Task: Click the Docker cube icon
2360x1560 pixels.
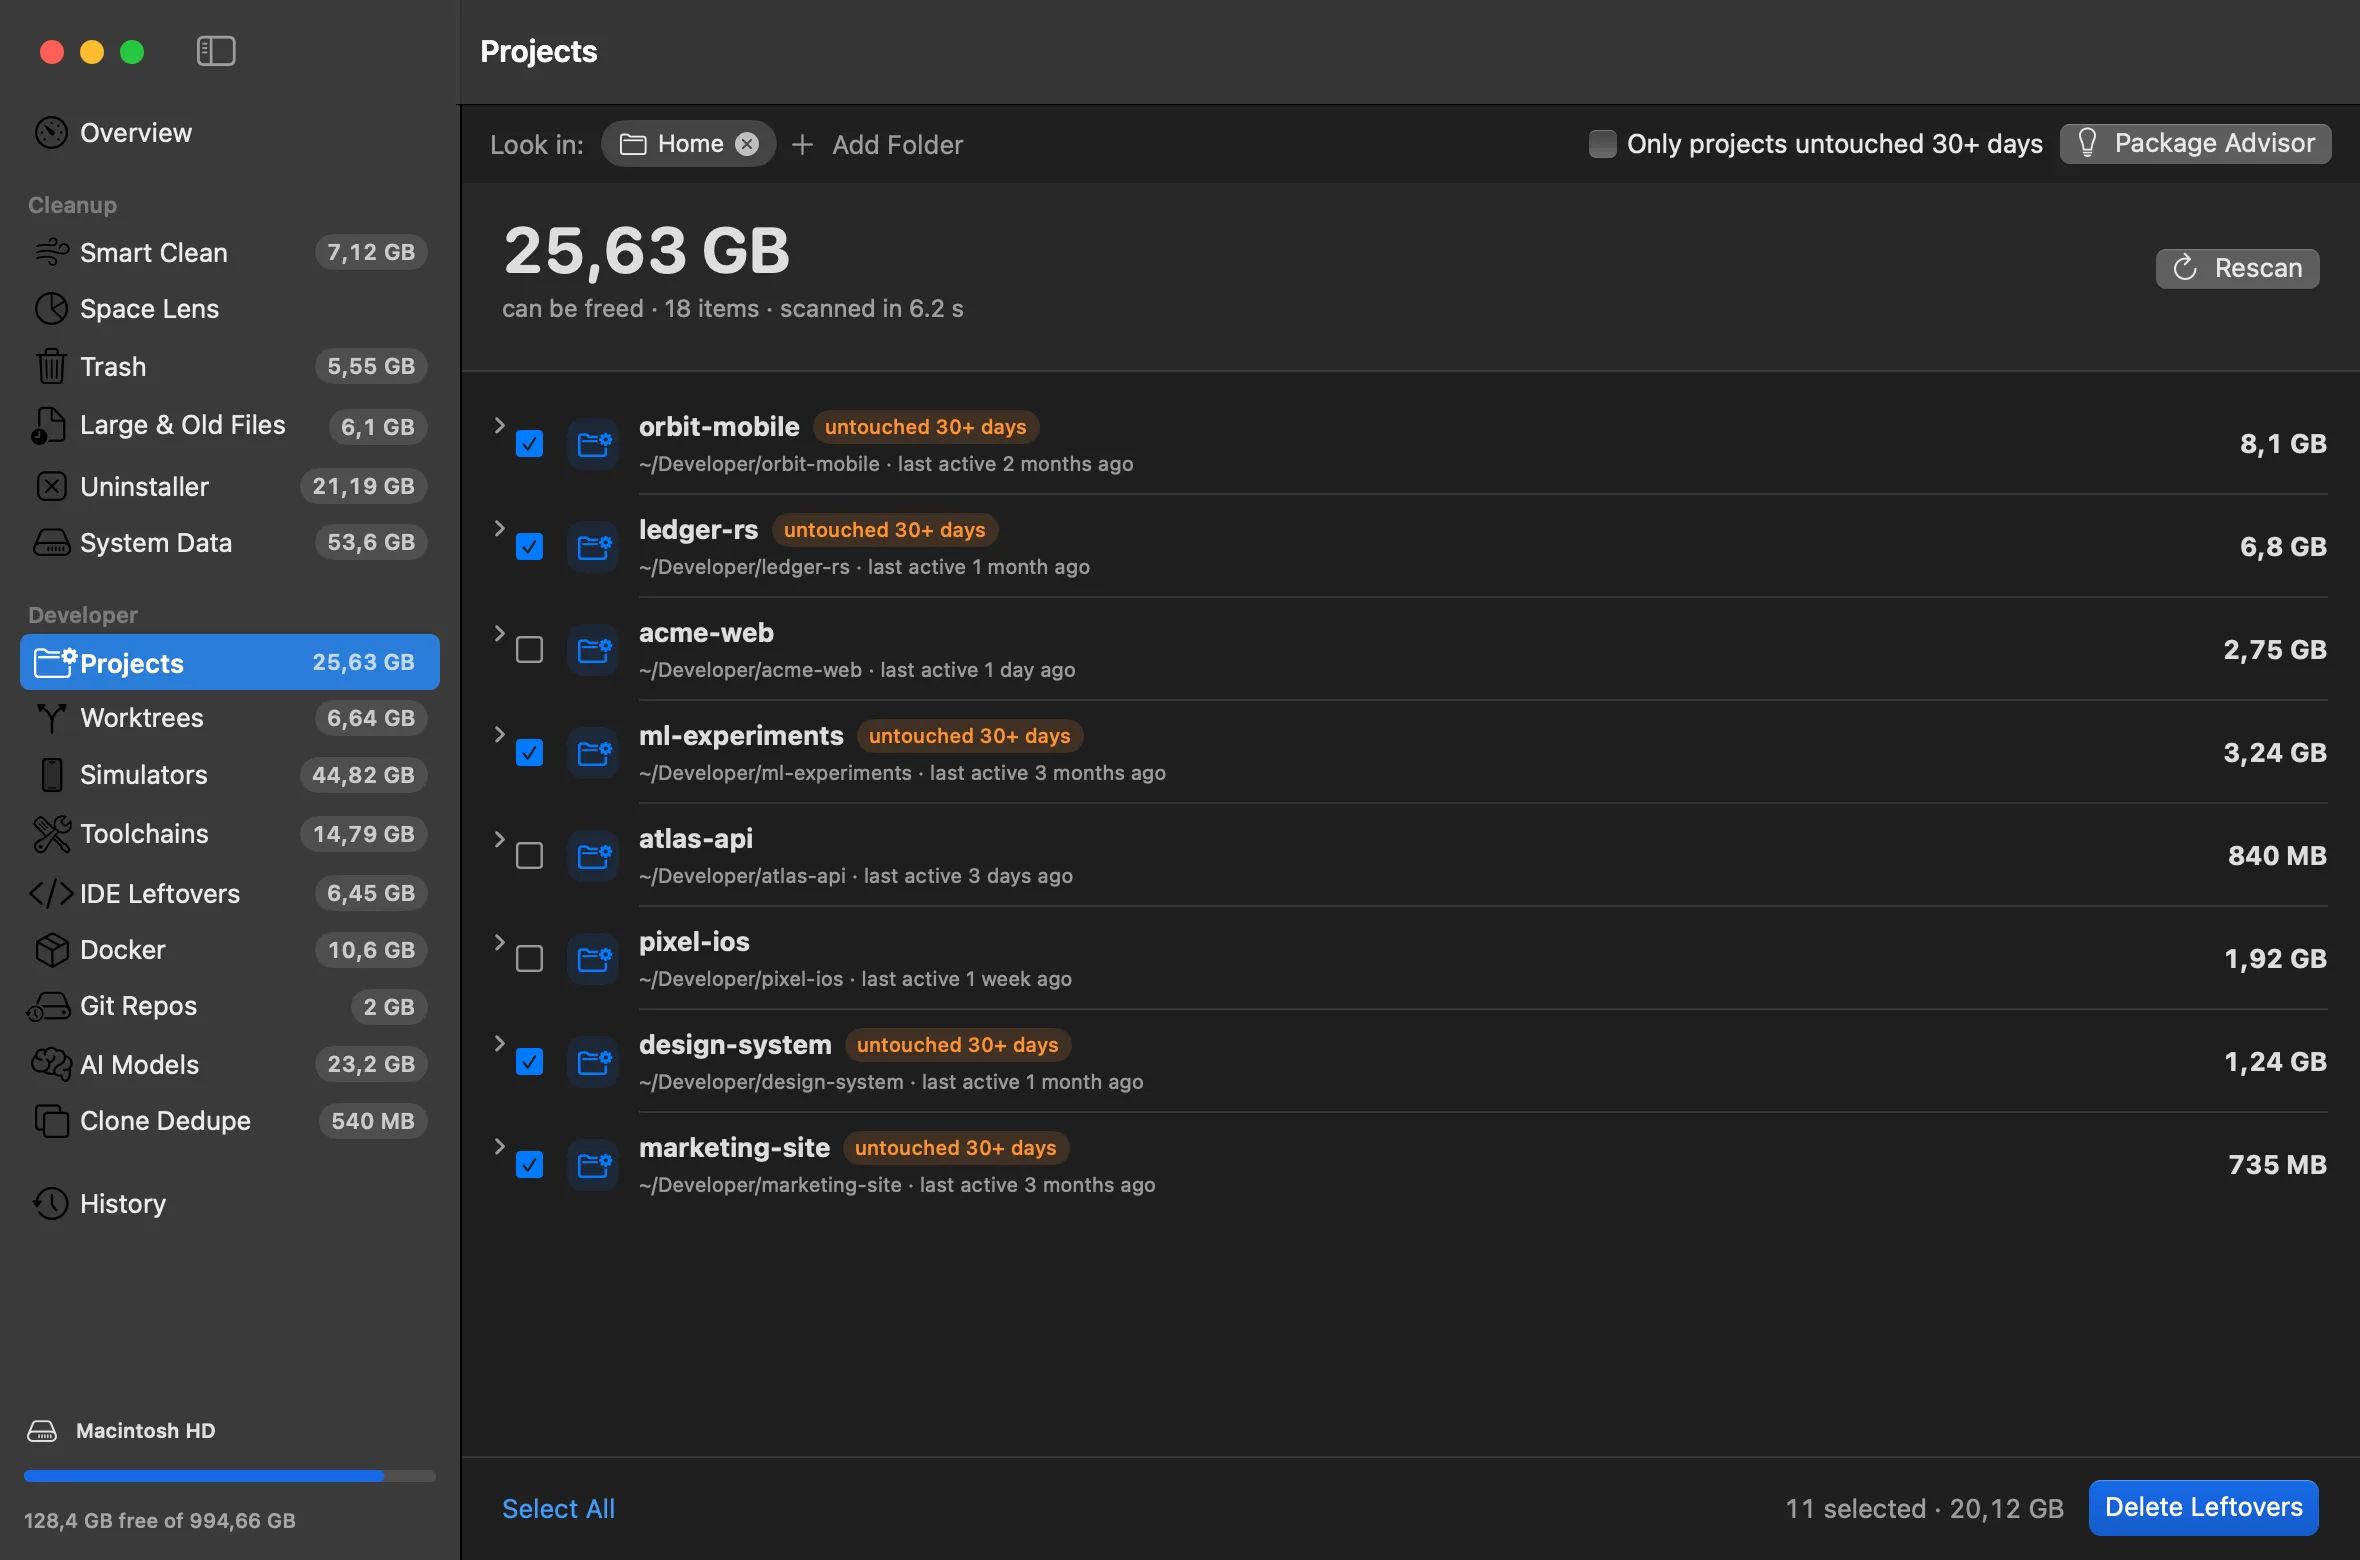Action: pyautogui.click(x=51, y=950)
